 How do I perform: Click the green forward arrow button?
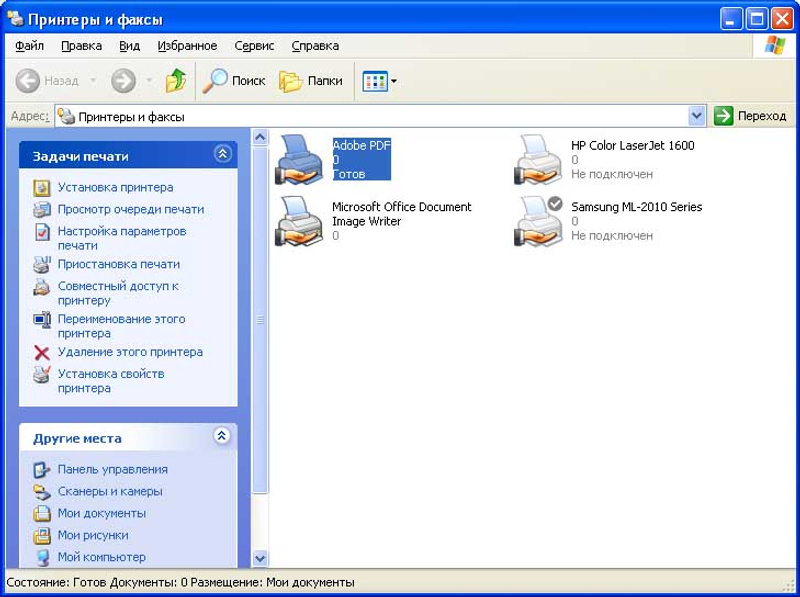[x=123, y=81]
